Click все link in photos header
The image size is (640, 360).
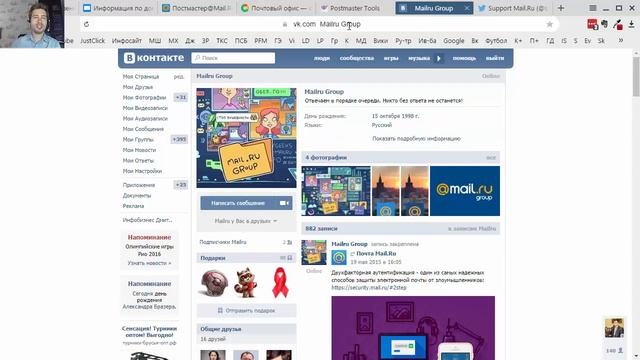491,158
